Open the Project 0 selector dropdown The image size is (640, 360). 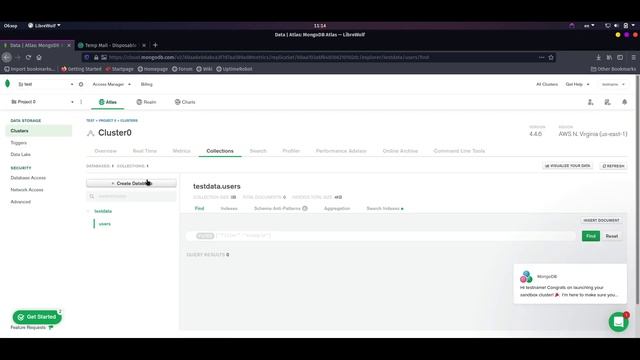[x=42, y=102]
